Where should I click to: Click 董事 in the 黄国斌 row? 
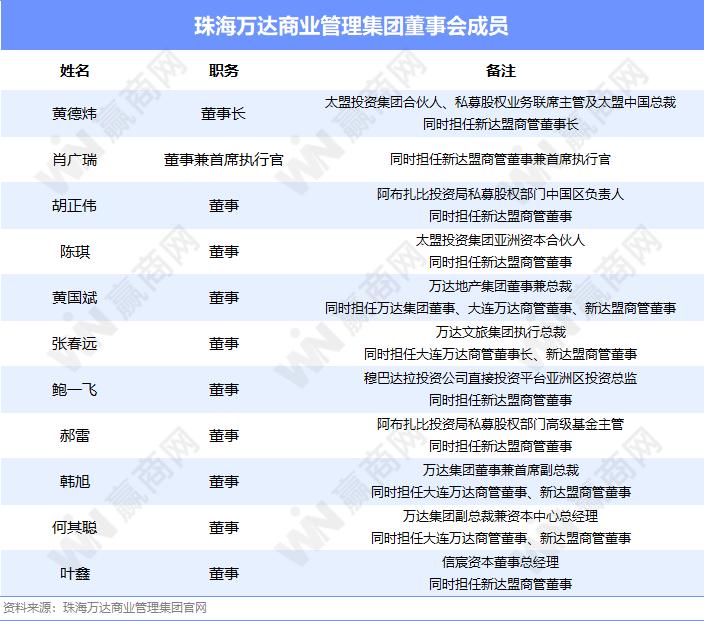click(224, 297)
